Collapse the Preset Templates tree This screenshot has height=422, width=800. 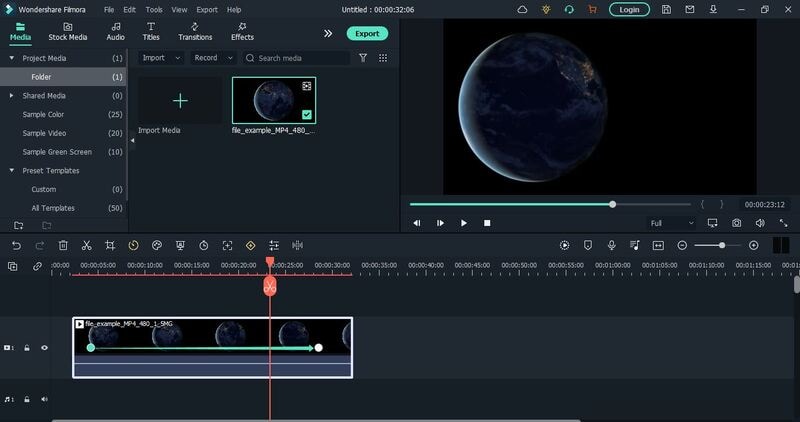(x=12, y=170)
